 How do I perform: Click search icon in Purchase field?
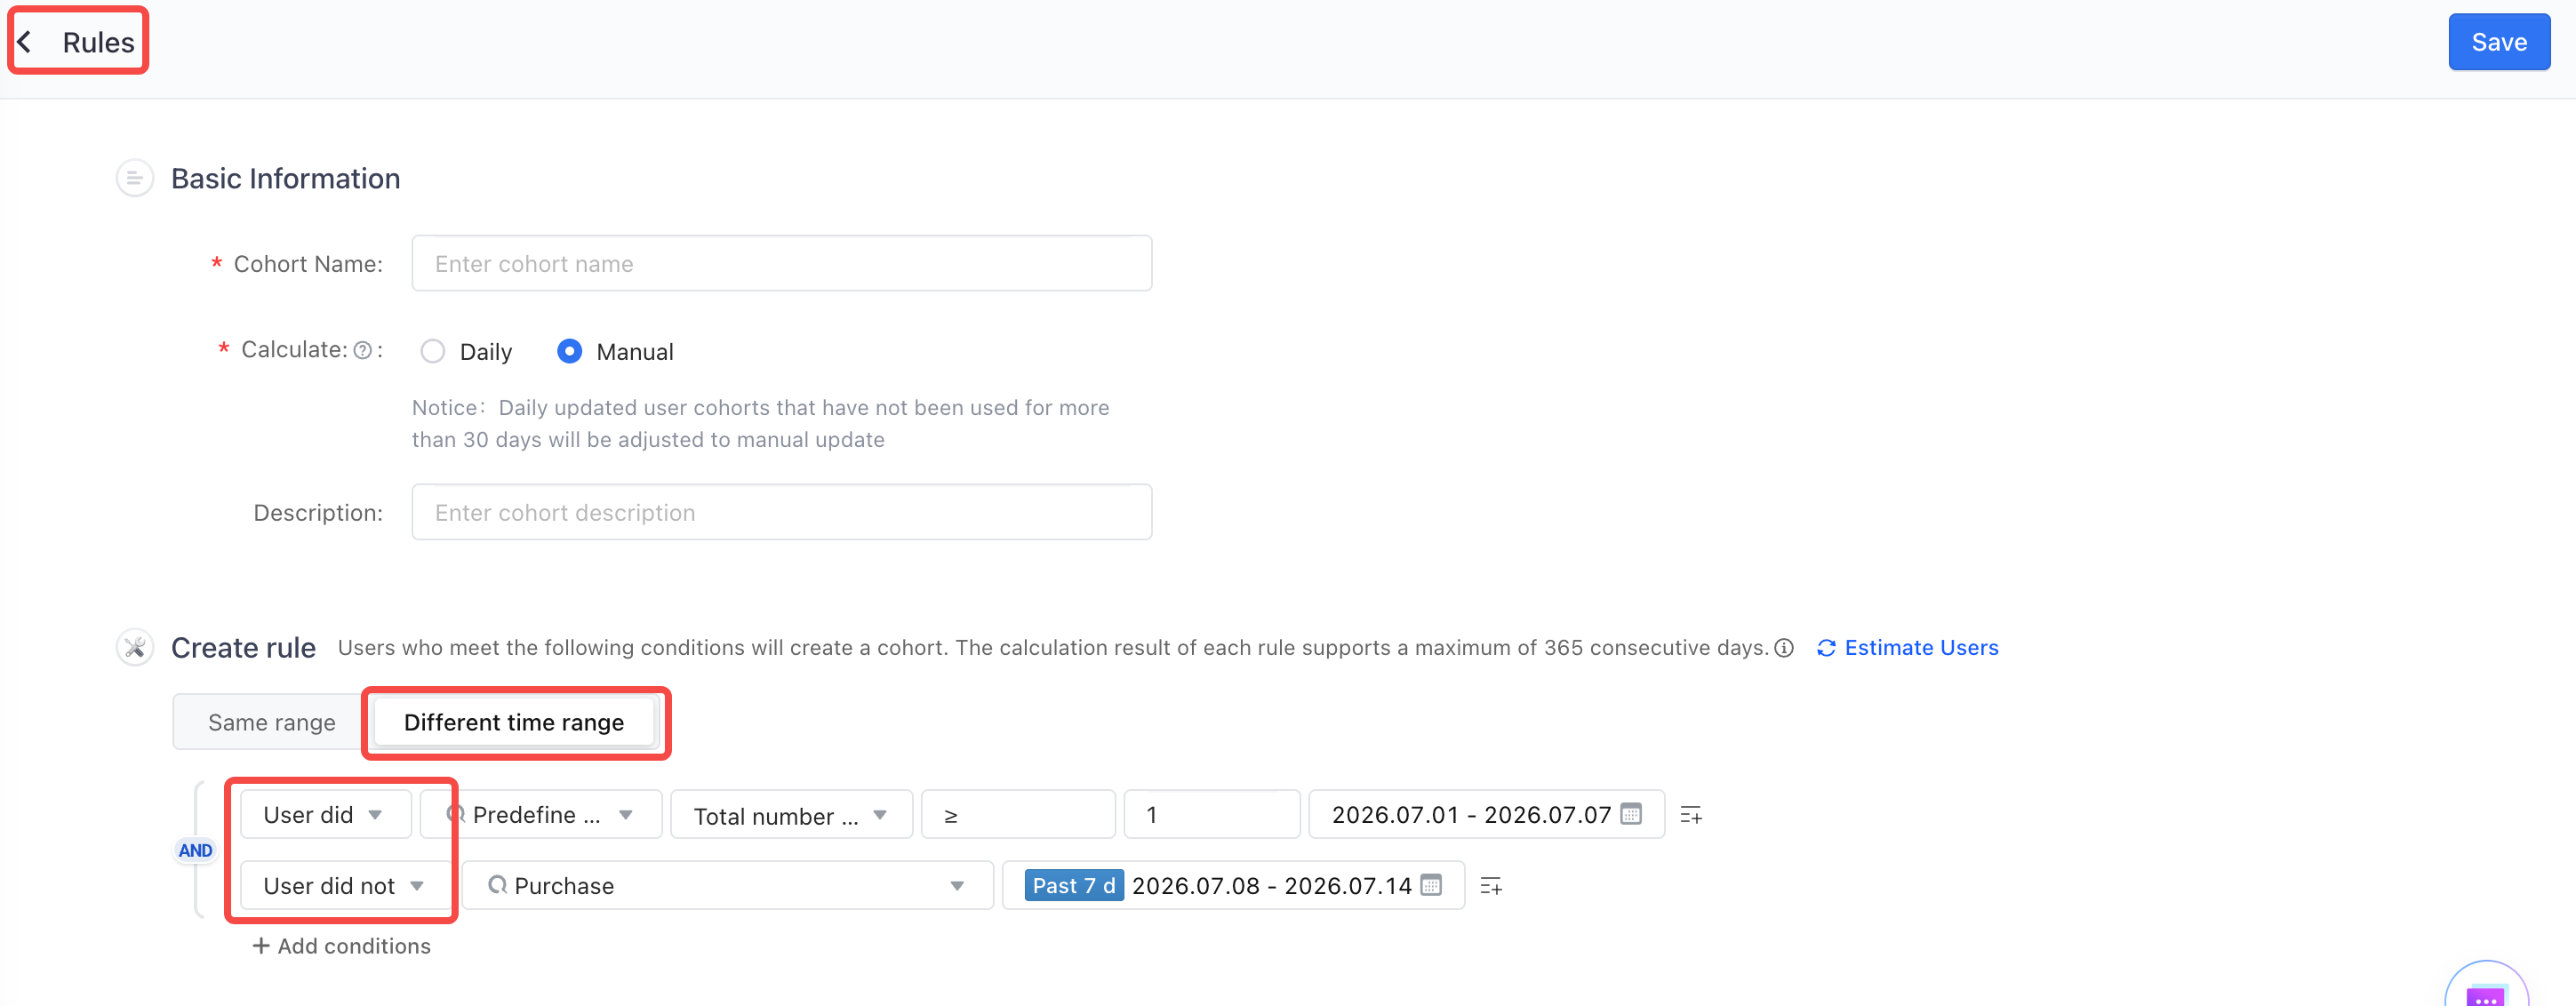pos(497,885)
